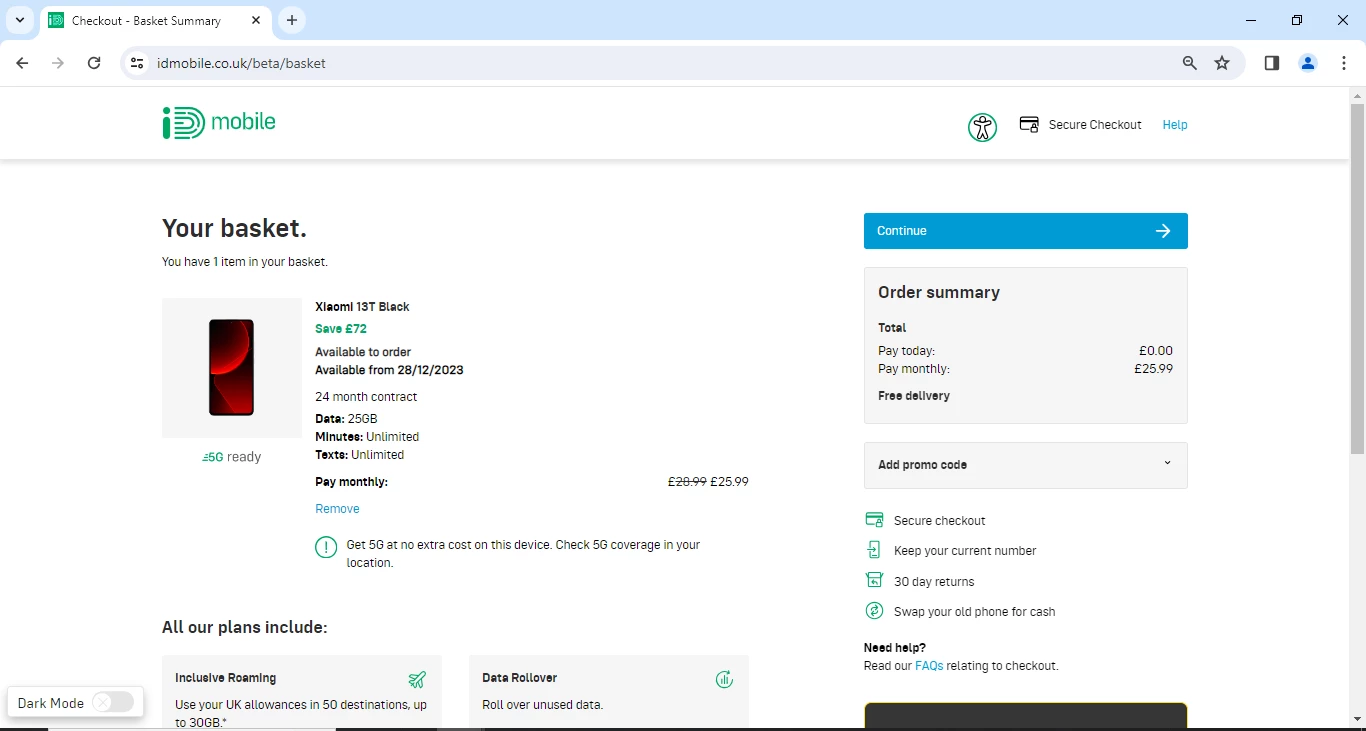The image size is (1366, 731).
Task: Click the 'Available to order' text
Action: [363, 352]
